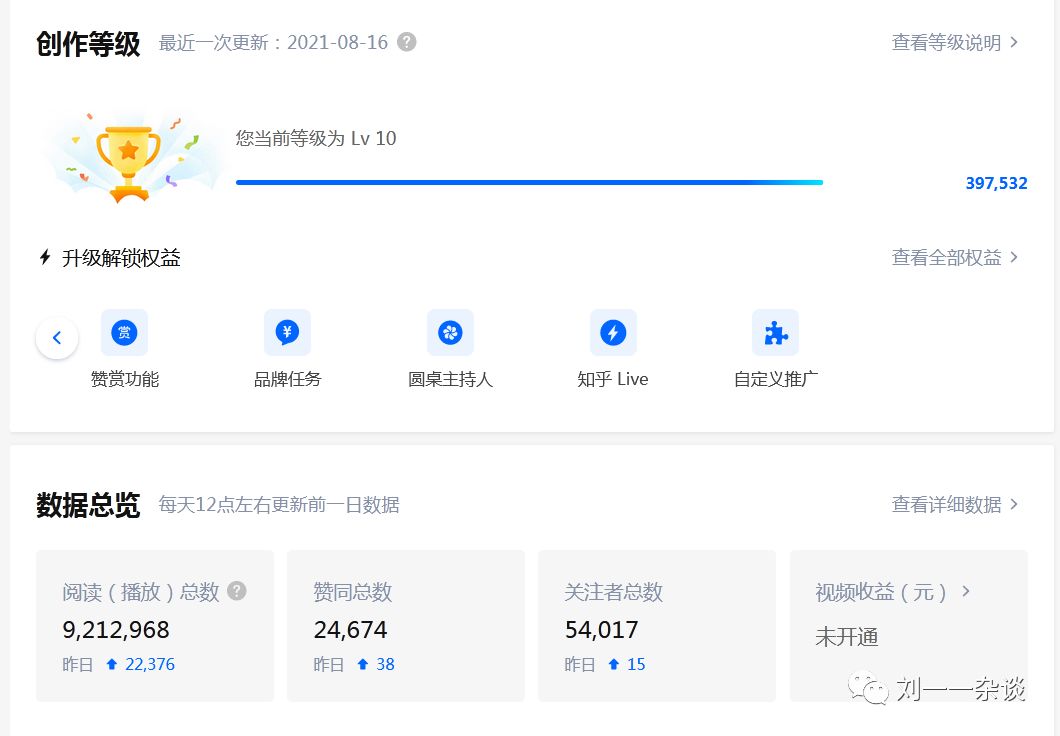Select the 数据总览 section header
The width and height of the screenshot is (1060, 736).
tap(88, 505)
